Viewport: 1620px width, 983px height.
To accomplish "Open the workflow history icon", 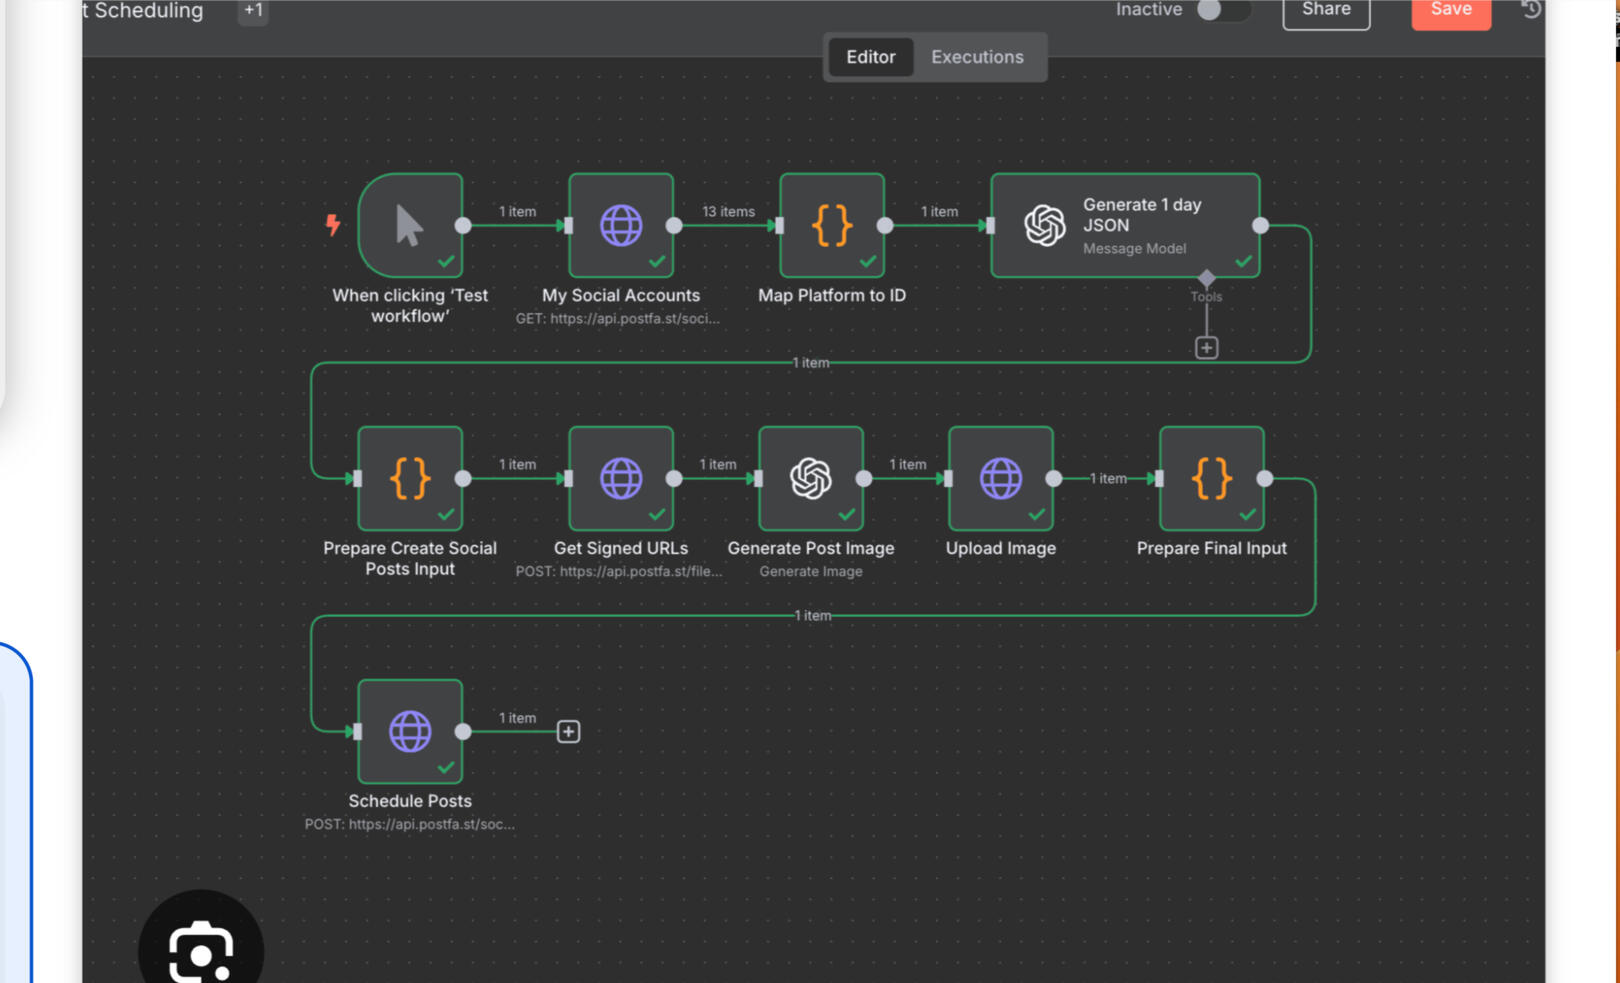I will (x=1530, y=10).
